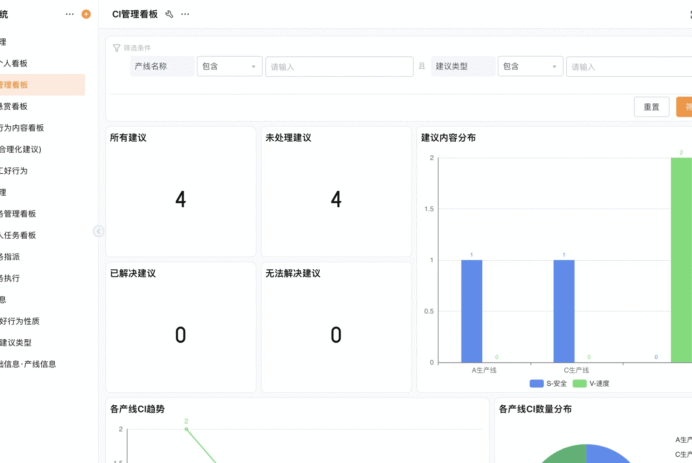Toggle the S-安全 blue legend swatch
This screenshot has width=692, height=463.
tap(536, 383)
